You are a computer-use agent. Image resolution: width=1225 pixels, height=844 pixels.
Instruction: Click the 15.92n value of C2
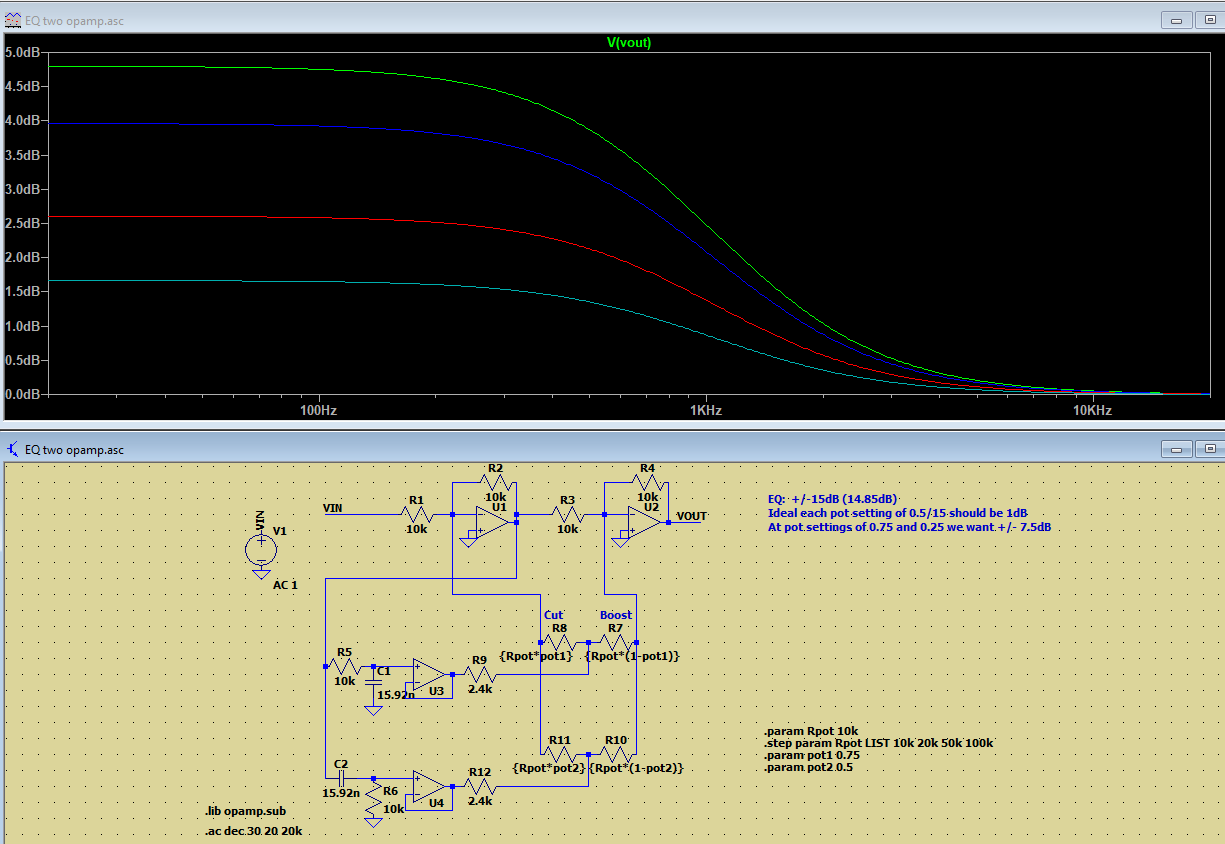(341, 793)
